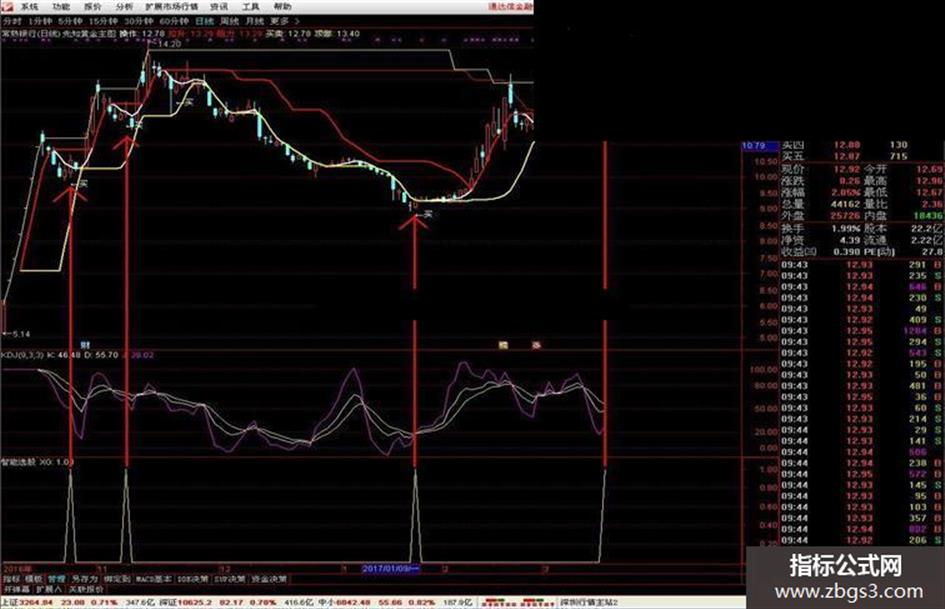Viewport: 945px width, 609px height.
Task: Select the 周线 period
Action: pyautogui.click(x=229, y=21)
